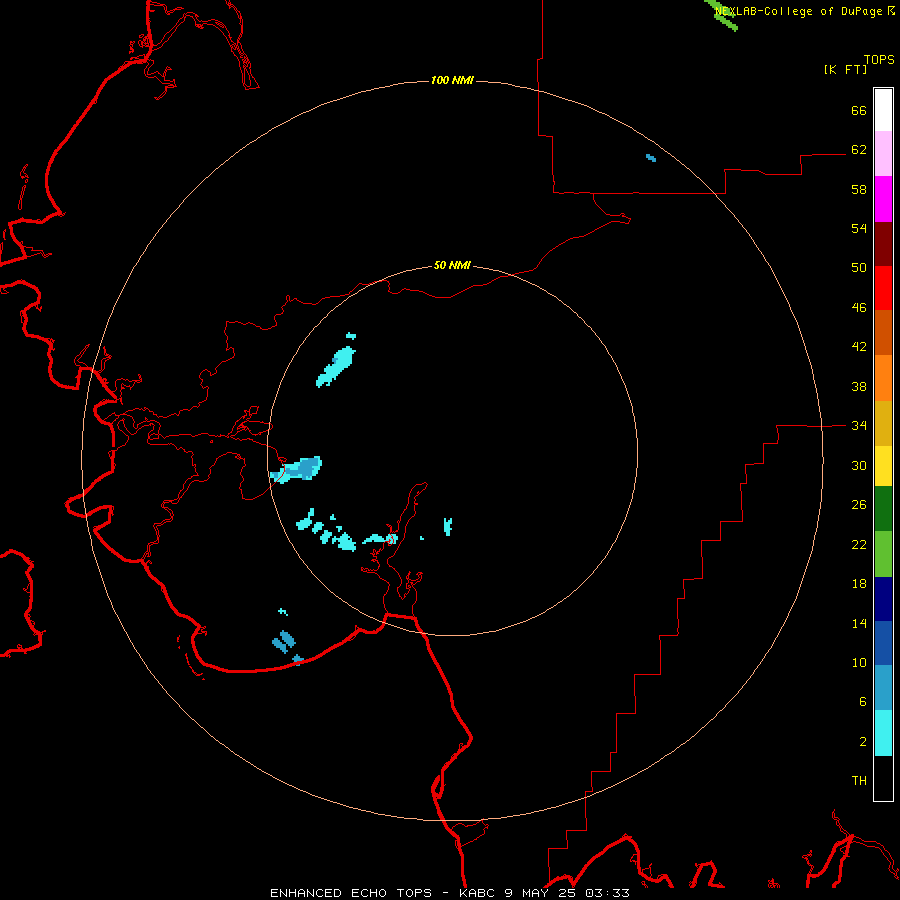Click the blue-cored echo on the 50 NMI ring's west edge

pyautogui.click(x=297, y=469)
